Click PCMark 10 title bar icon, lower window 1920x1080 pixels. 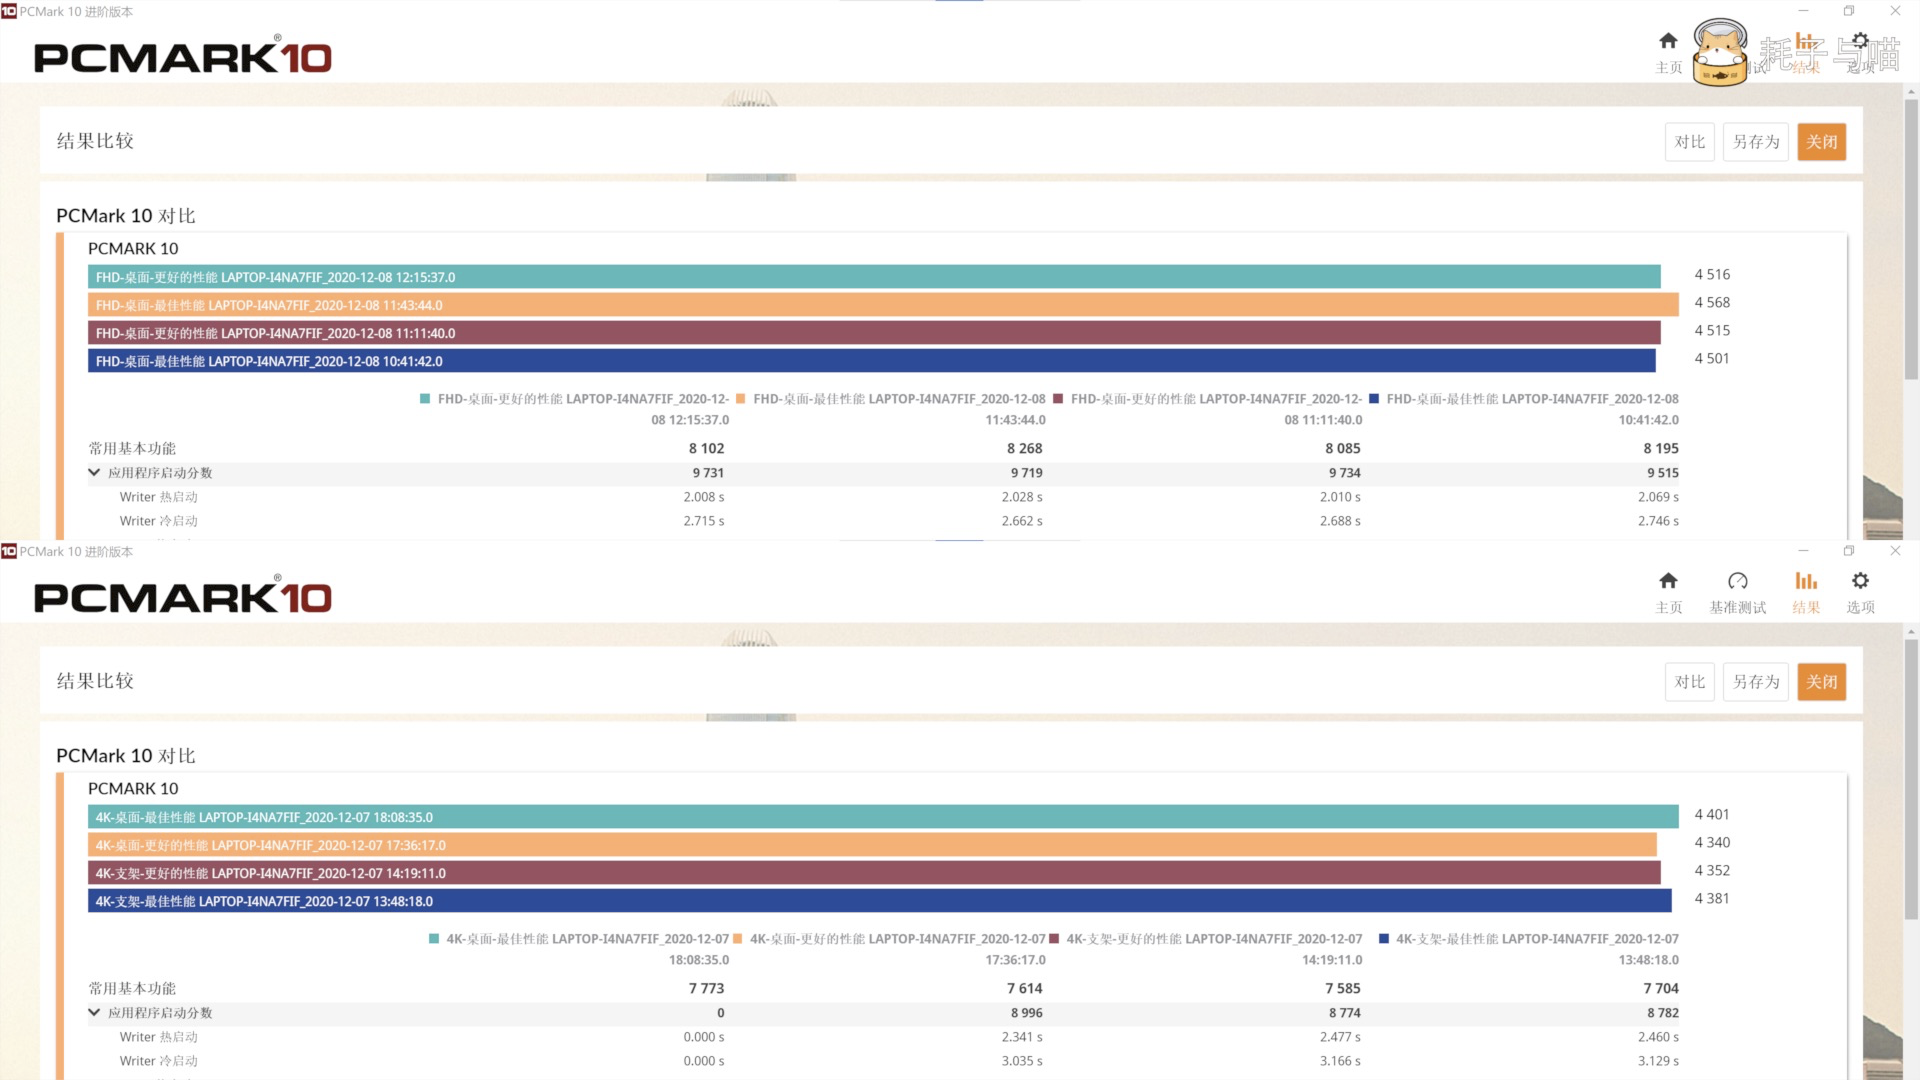click(x=9, y=551)
